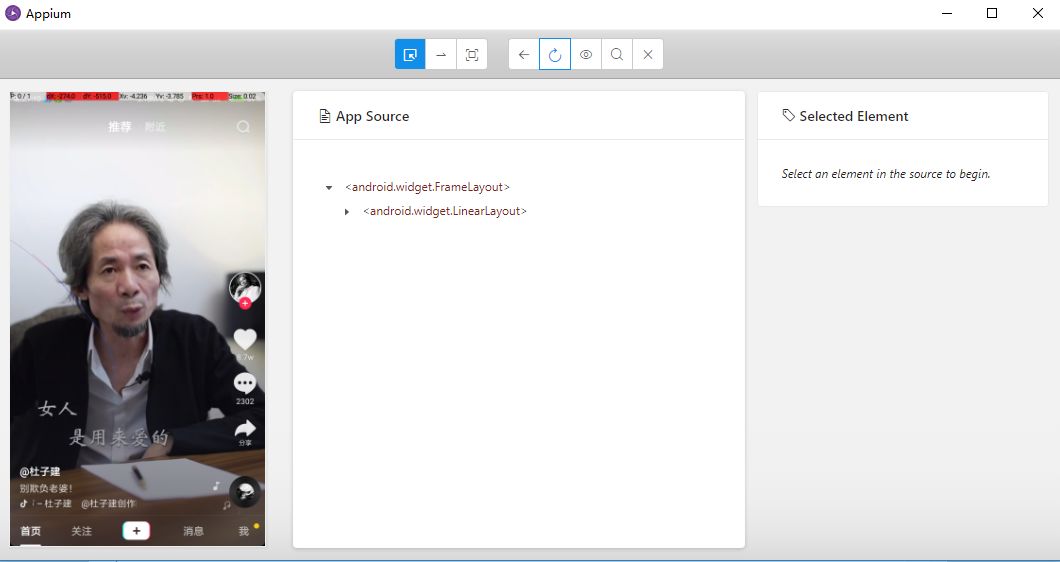This screenshot has height=562, width=1060.
Task: Select android.widget.FrameLayout element in source
Action: [x=427, y=187]
